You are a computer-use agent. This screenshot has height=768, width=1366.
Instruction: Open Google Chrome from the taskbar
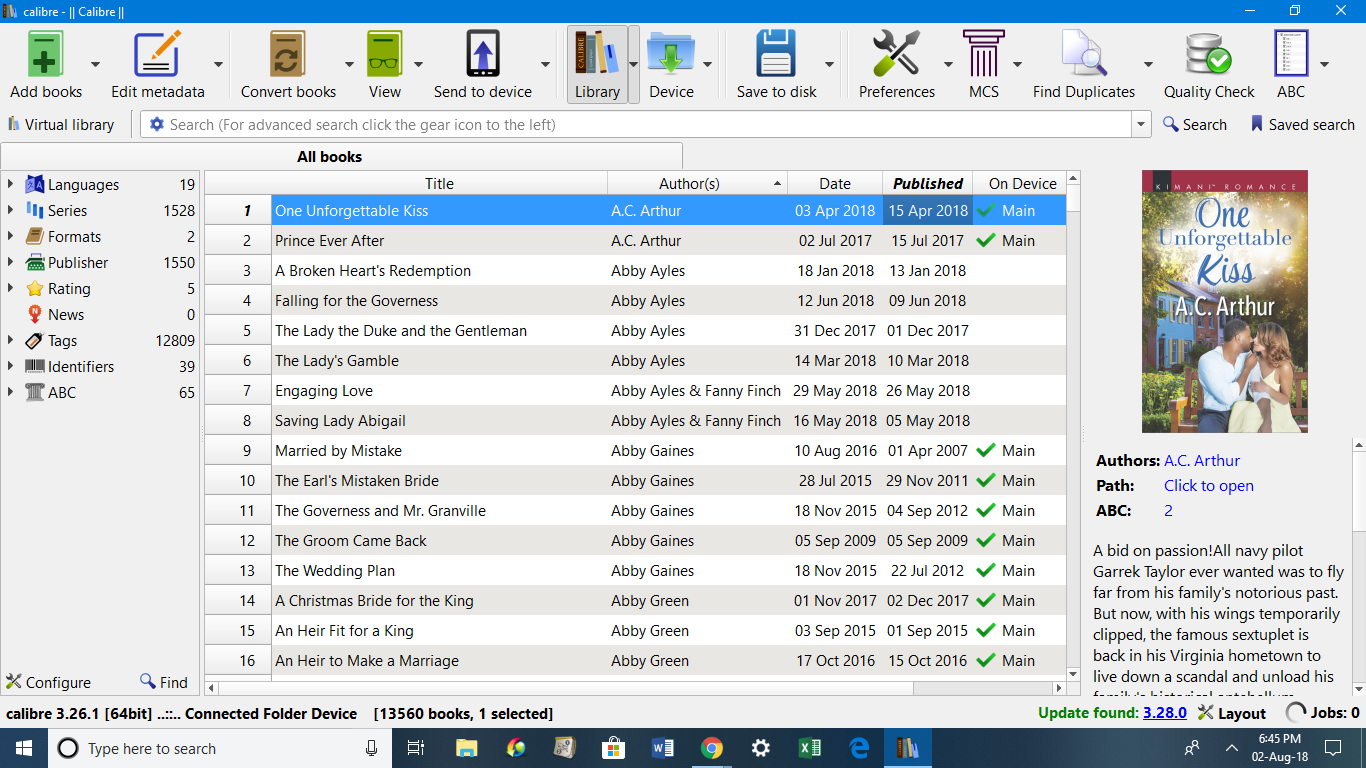click(711, 748)
